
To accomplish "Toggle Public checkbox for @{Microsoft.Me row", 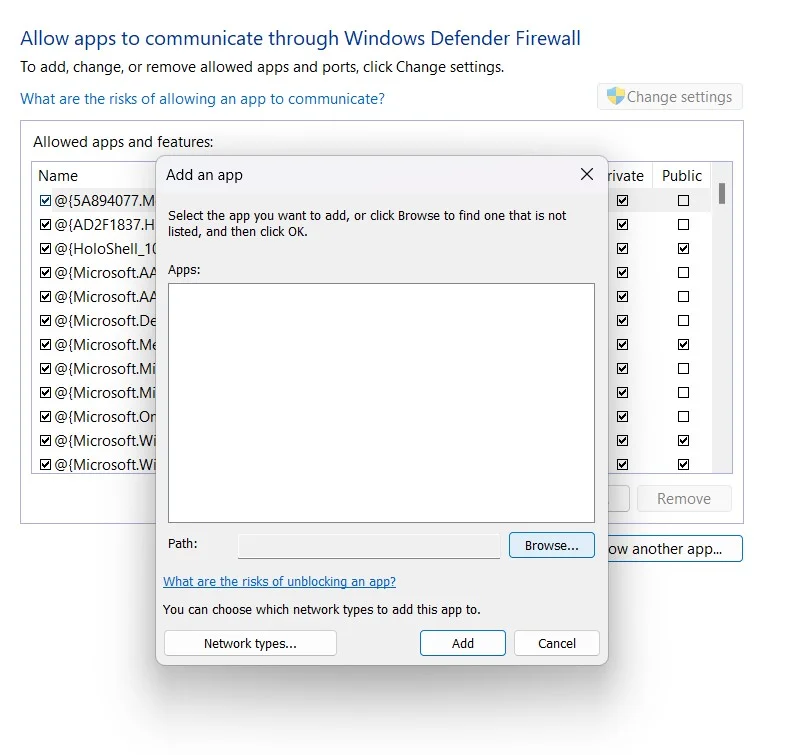I will 683,345.
